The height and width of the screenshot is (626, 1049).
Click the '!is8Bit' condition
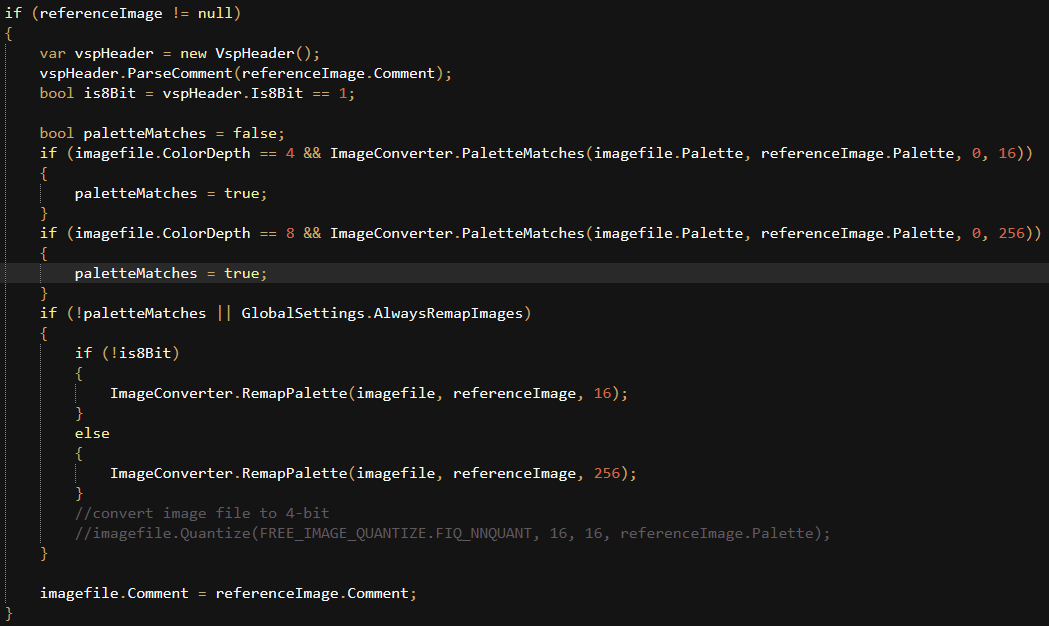coord(140,353)
